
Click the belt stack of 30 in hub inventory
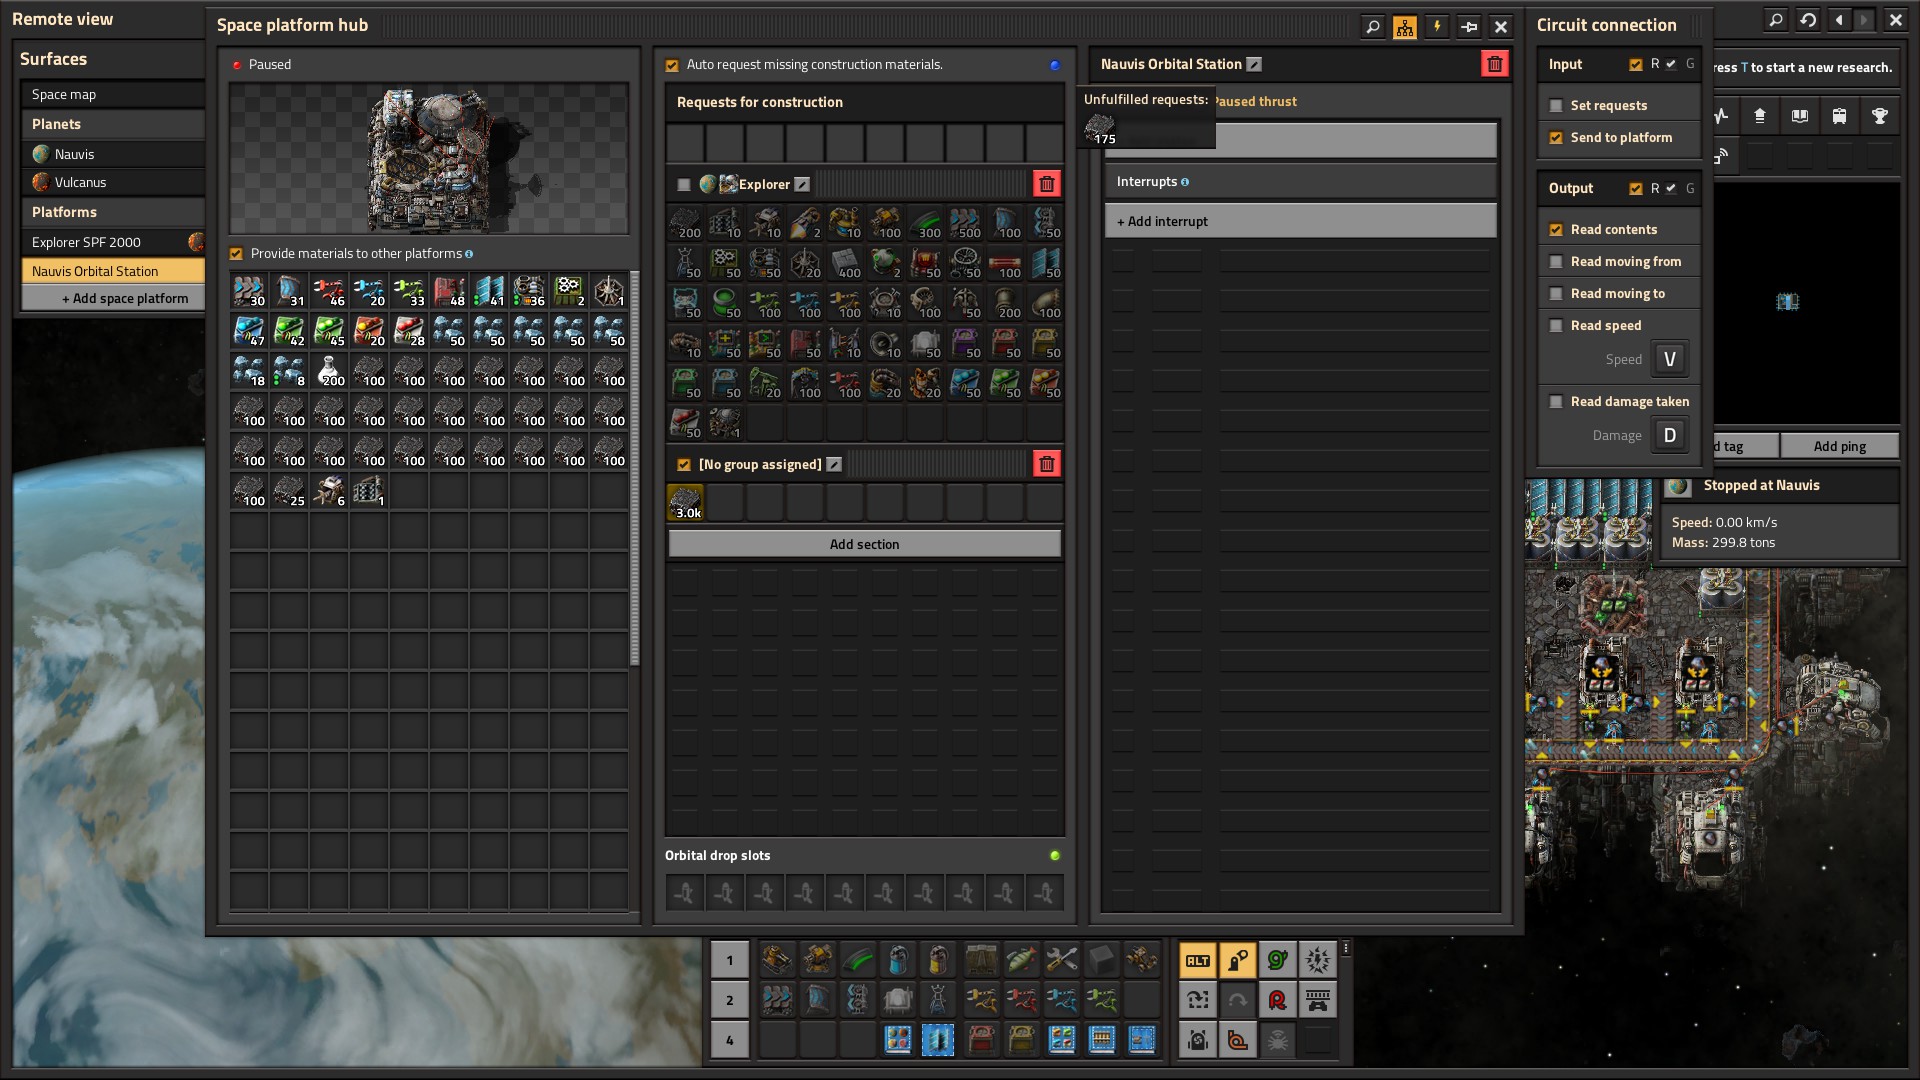pos(249,291)
